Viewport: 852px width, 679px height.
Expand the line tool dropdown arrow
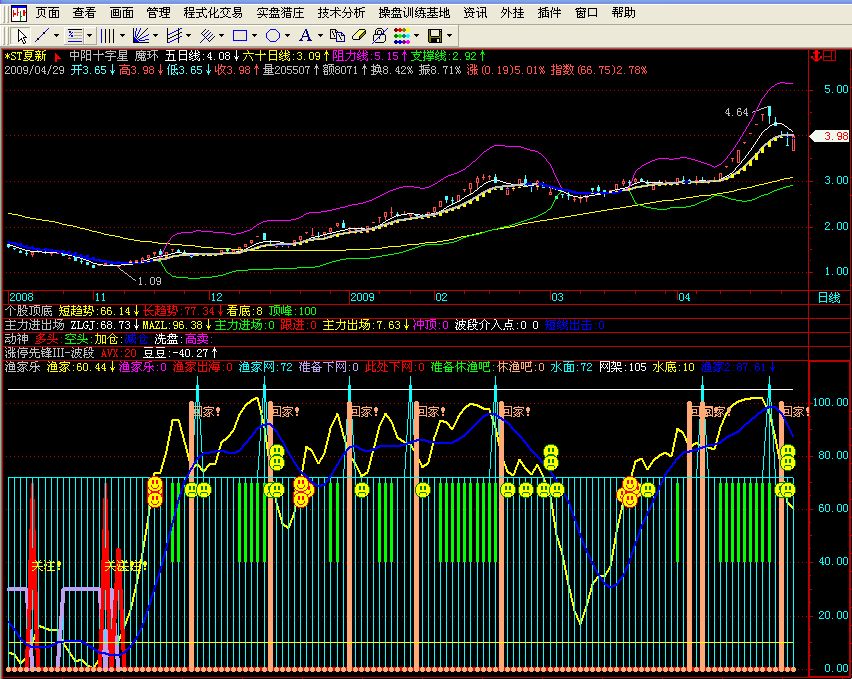click(57, 35)
